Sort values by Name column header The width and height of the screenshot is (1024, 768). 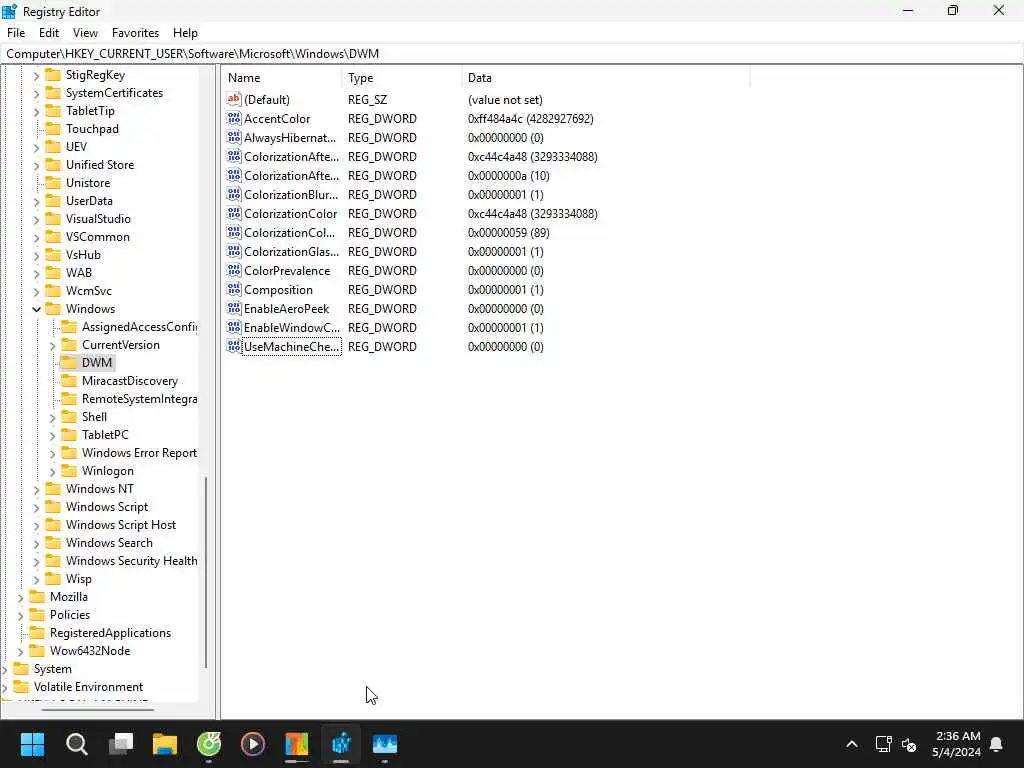pos(281,78)
